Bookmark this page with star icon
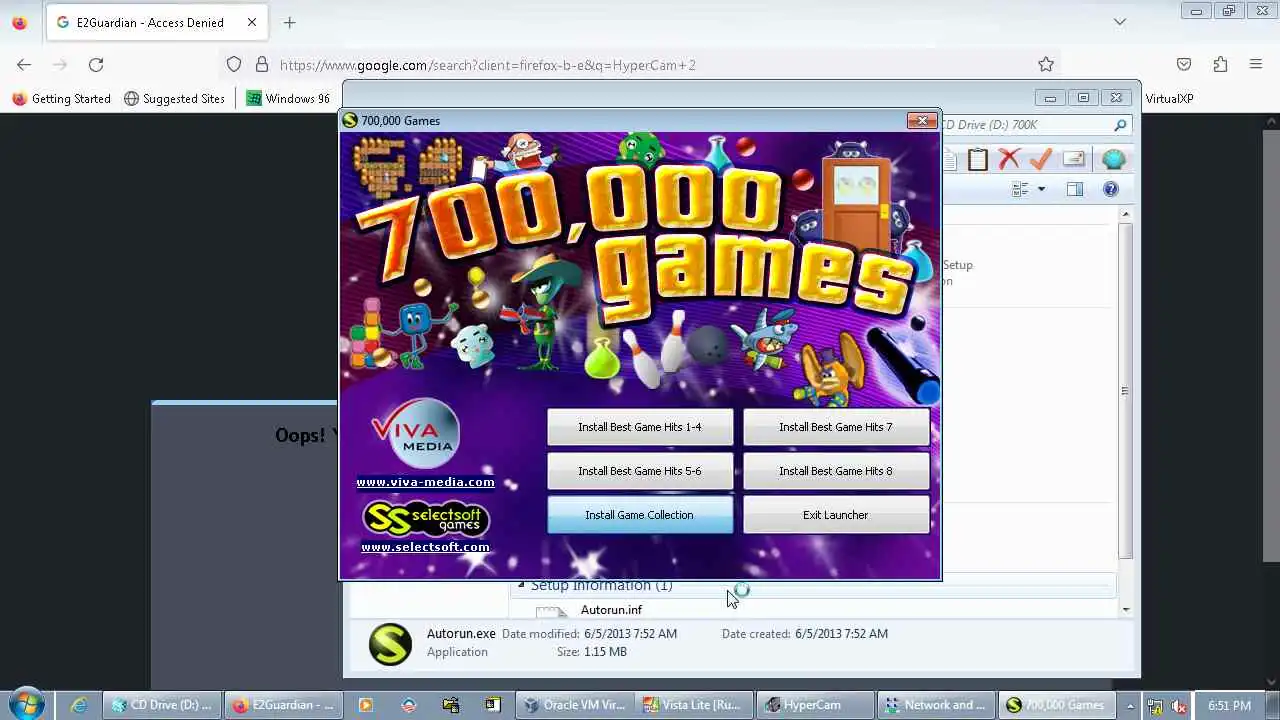Screen dimensions: 1280x720 point(1046,65)
